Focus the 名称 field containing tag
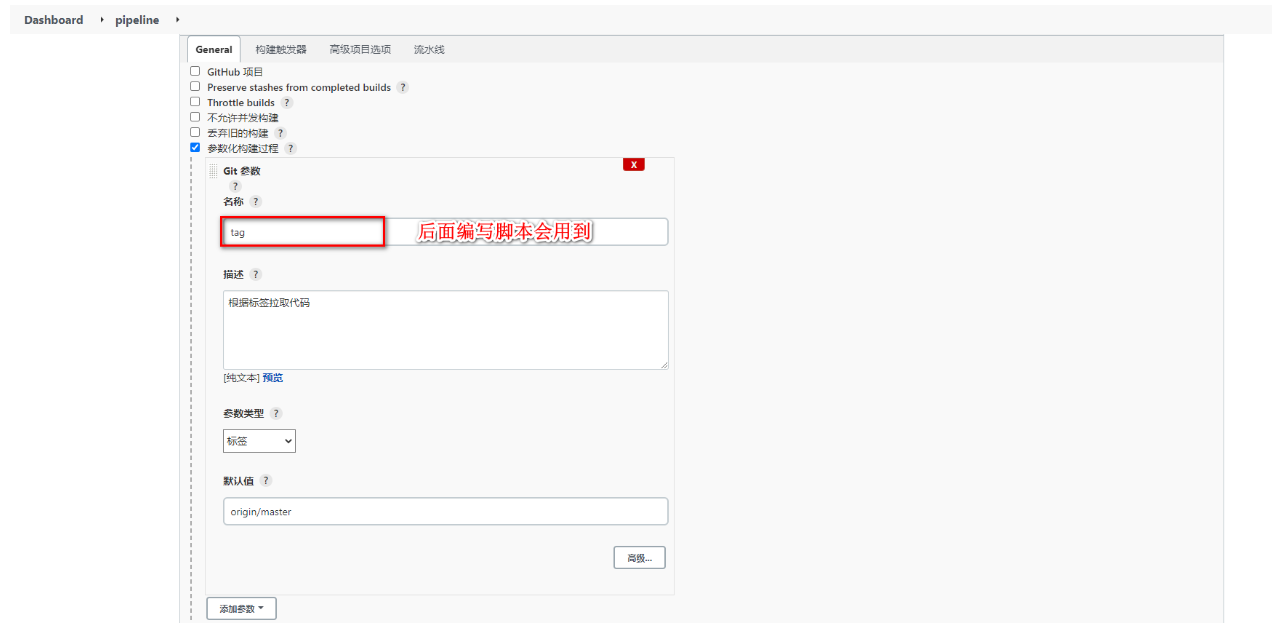 [x=445, y=232]
